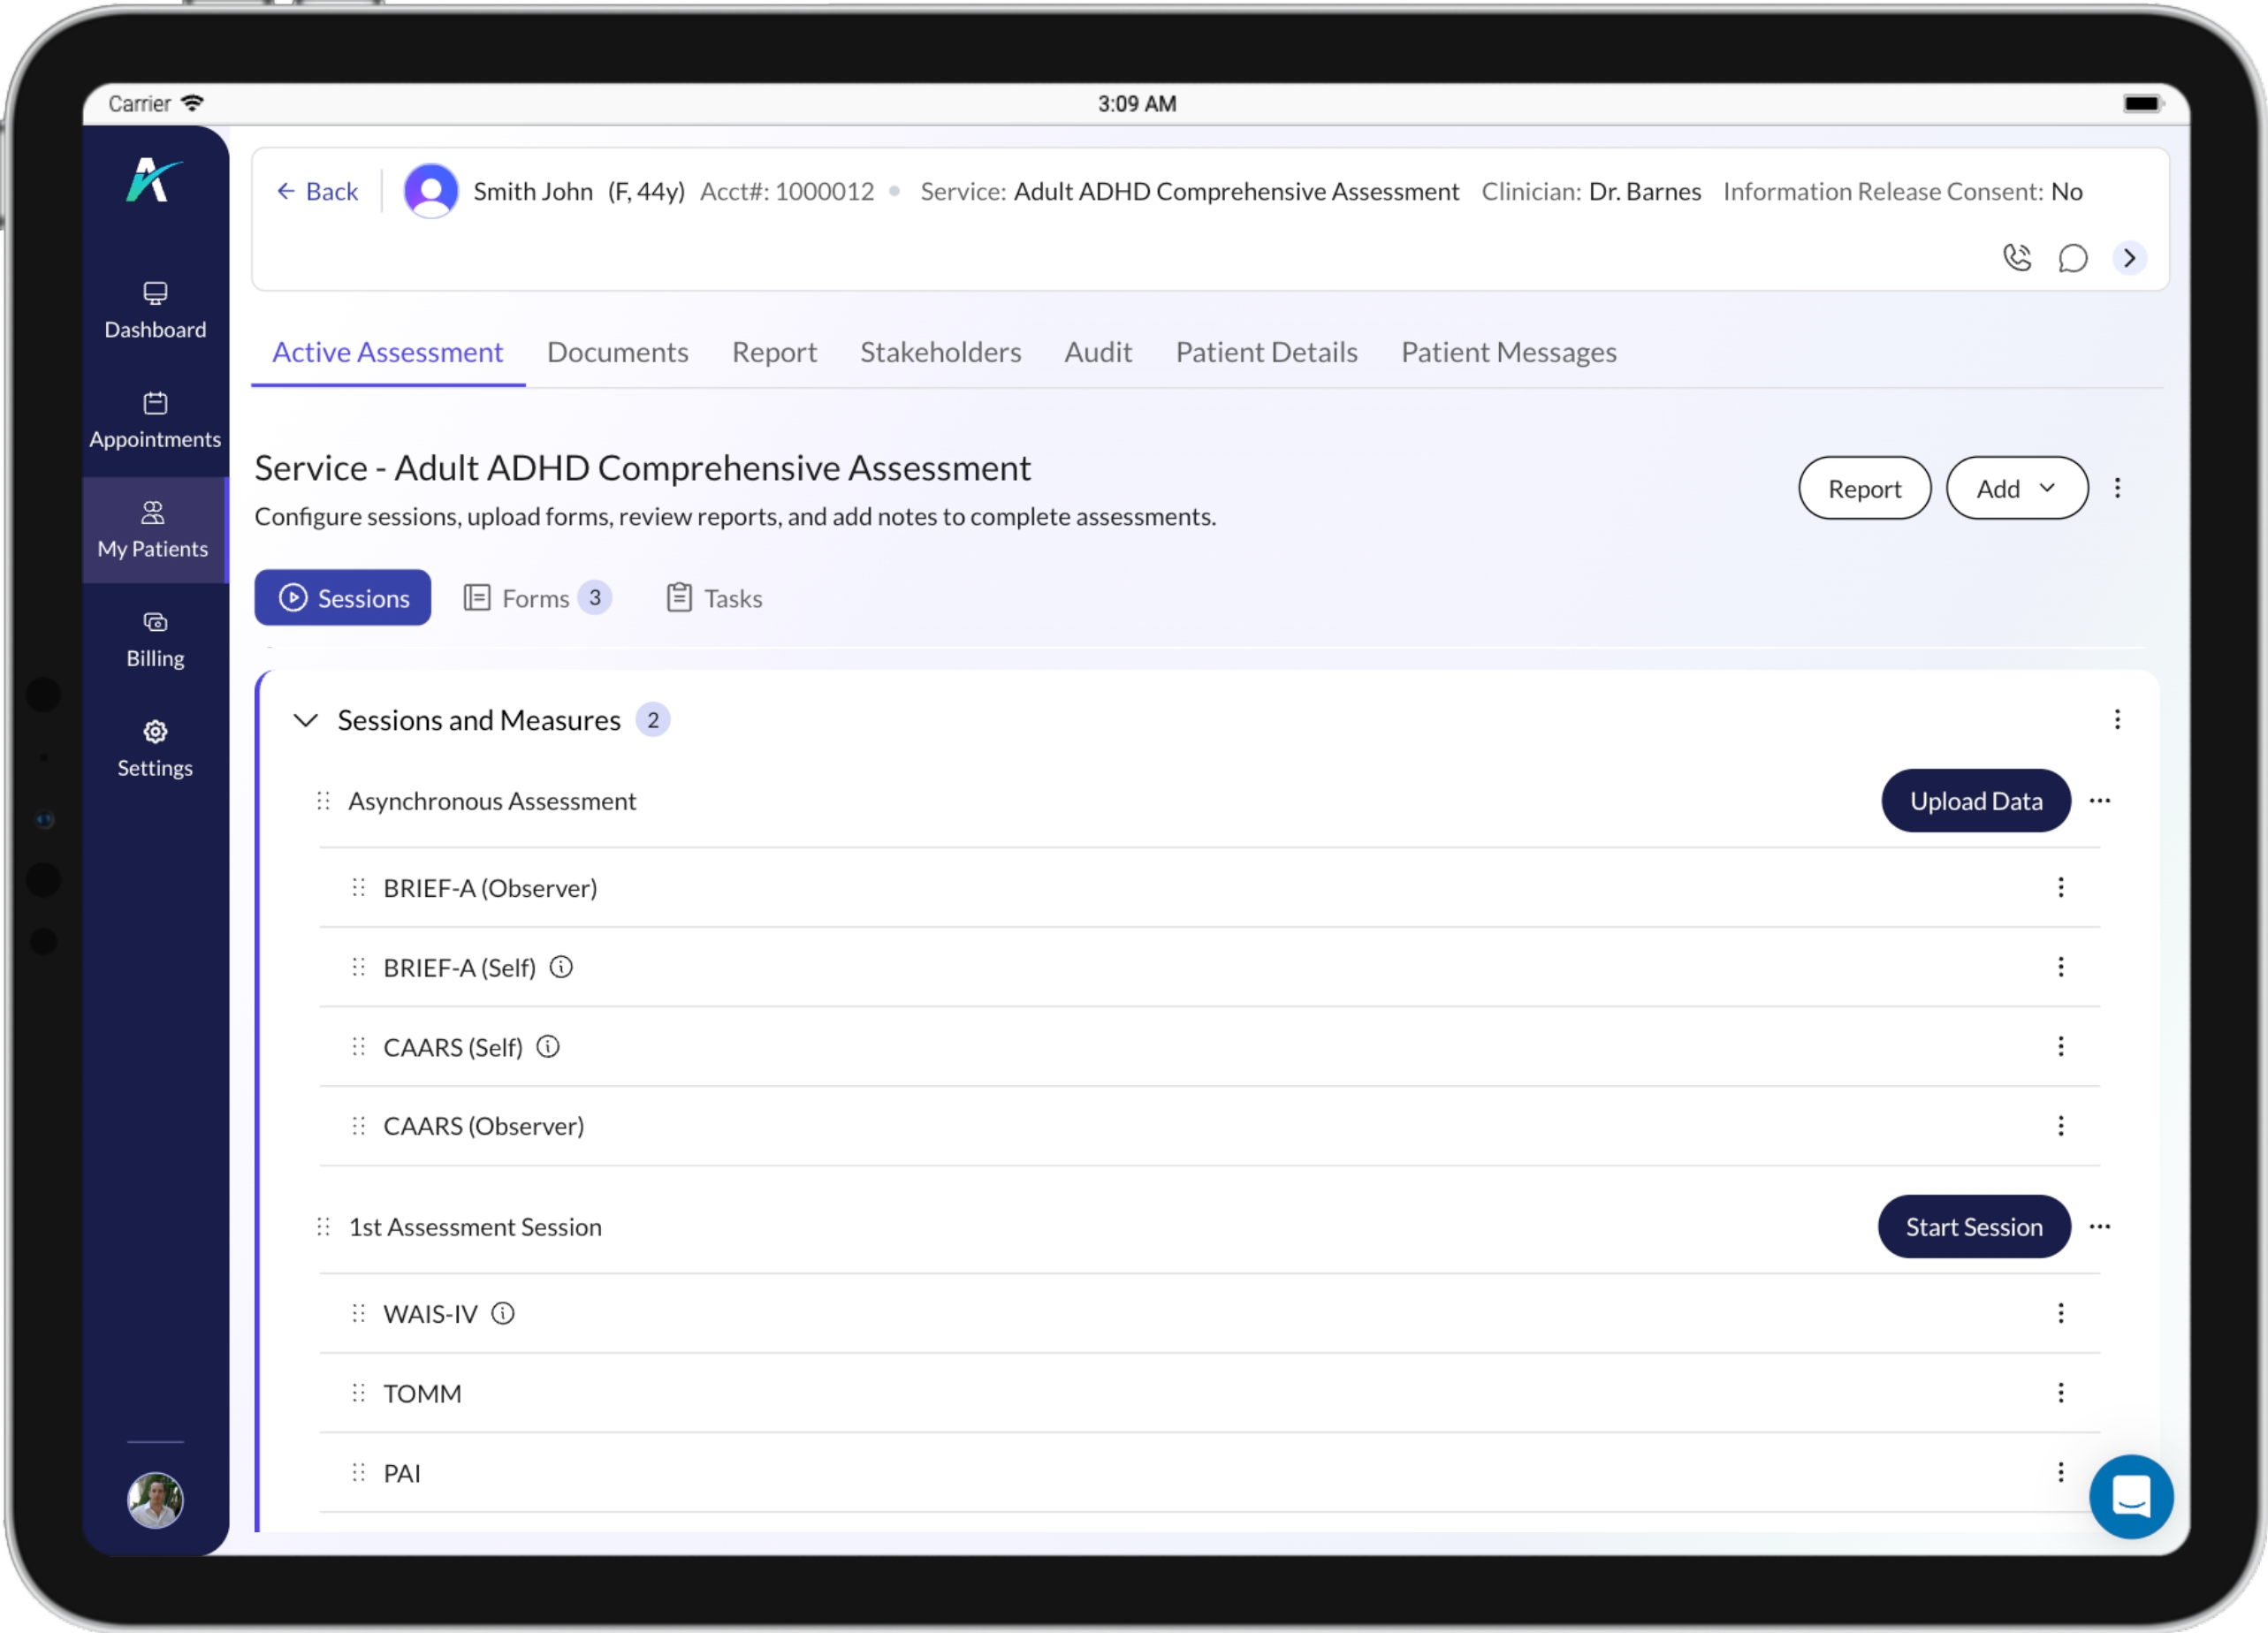Select the Tasks clipboard icon
Screen dimensions: 2268x1633
click(x=679, y=597)
